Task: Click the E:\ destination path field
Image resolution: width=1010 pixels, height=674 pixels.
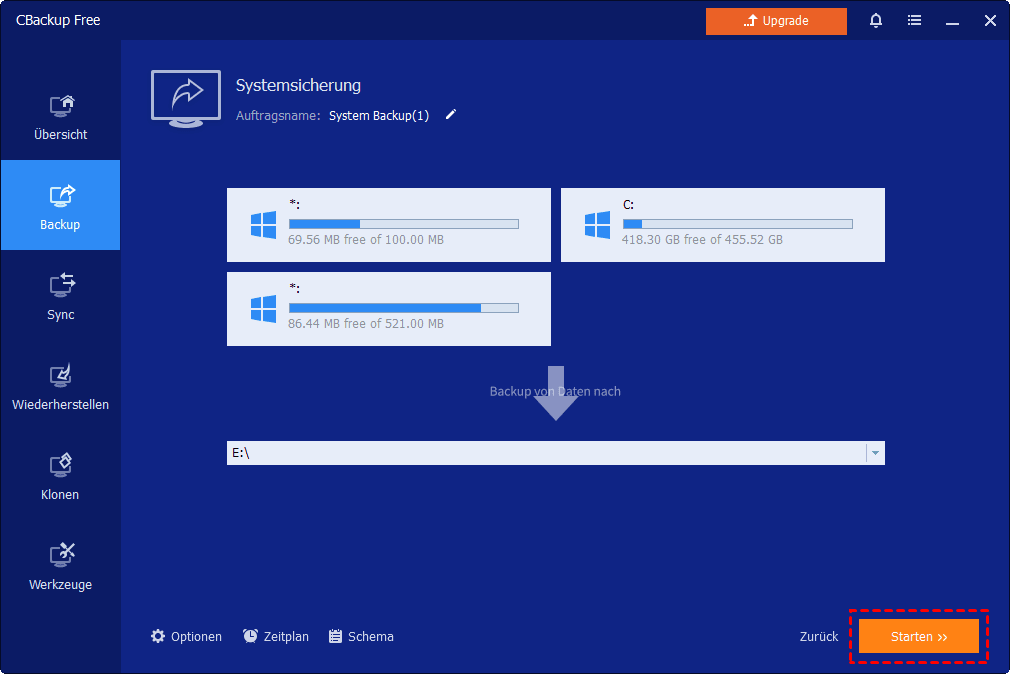Action: (545, 453)
